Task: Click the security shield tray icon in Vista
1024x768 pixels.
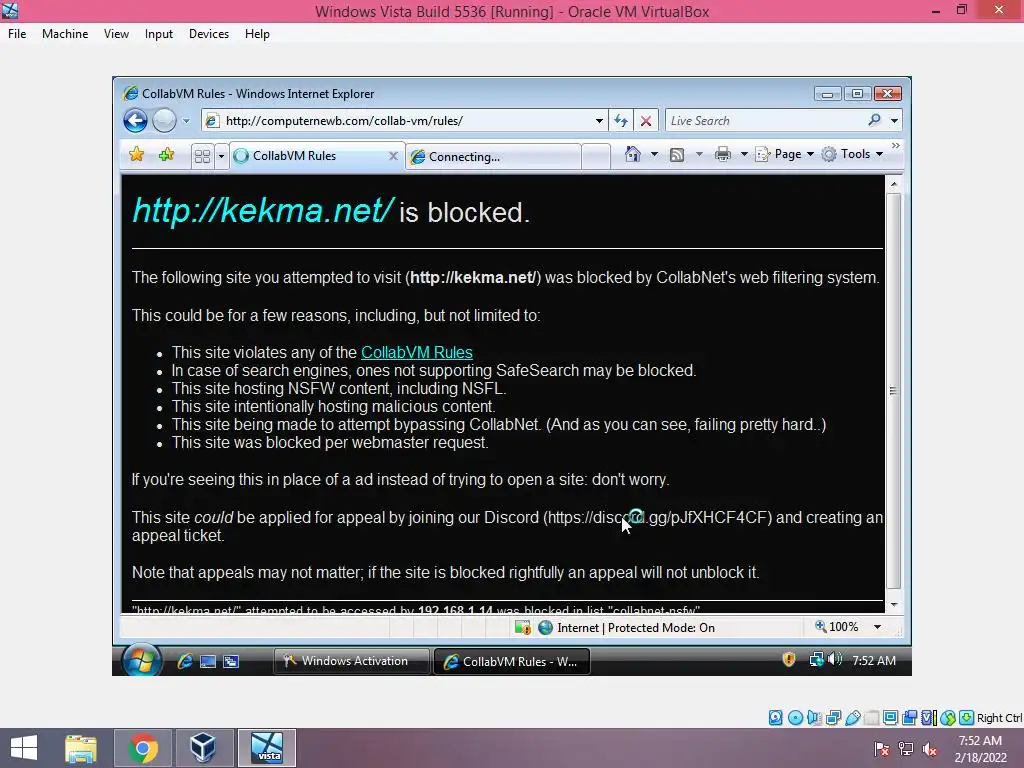Action: [789, 660]
